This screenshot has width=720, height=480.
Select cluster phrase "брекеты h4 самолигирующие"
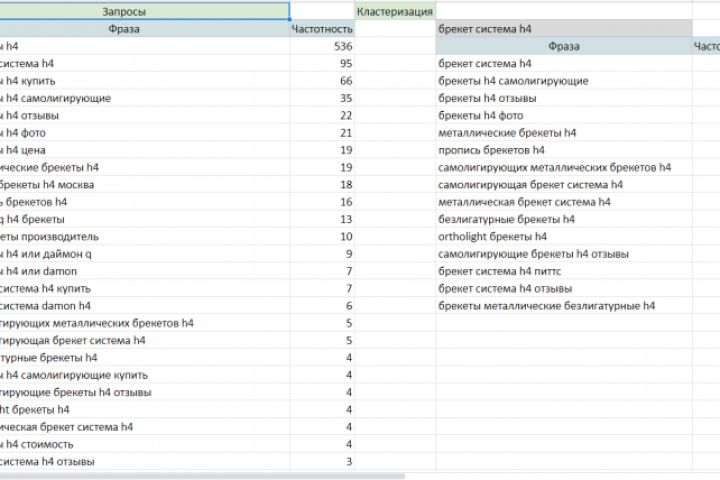pos(564,81)
